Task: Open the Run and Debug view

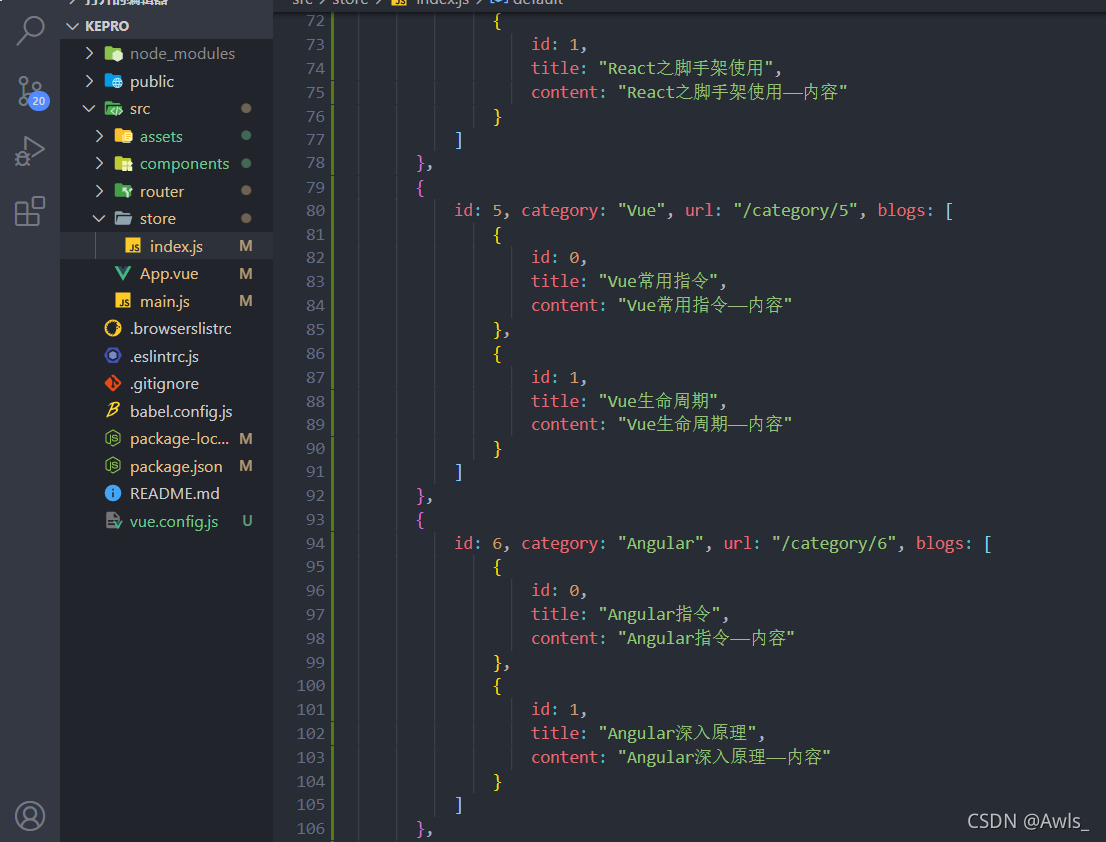Action: click(30, 152)
